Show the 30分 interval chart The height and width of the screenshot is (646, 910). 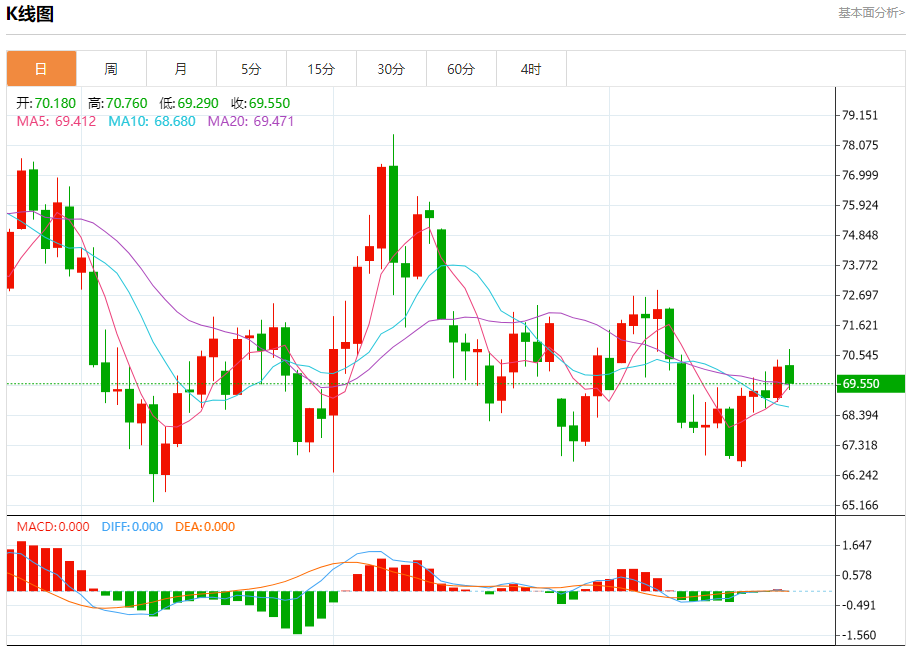click(391, 69)
